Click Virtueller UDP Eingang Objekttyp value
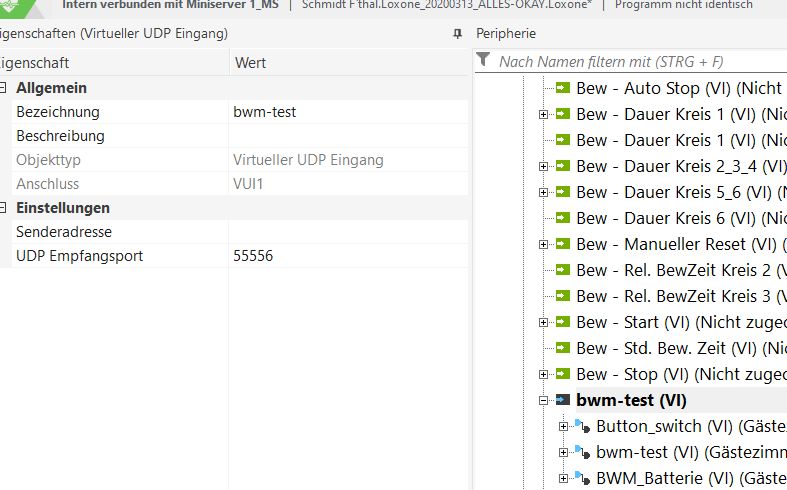Image resolution: width=787 pixels, height=490 pixels. (x=308, y=160)
